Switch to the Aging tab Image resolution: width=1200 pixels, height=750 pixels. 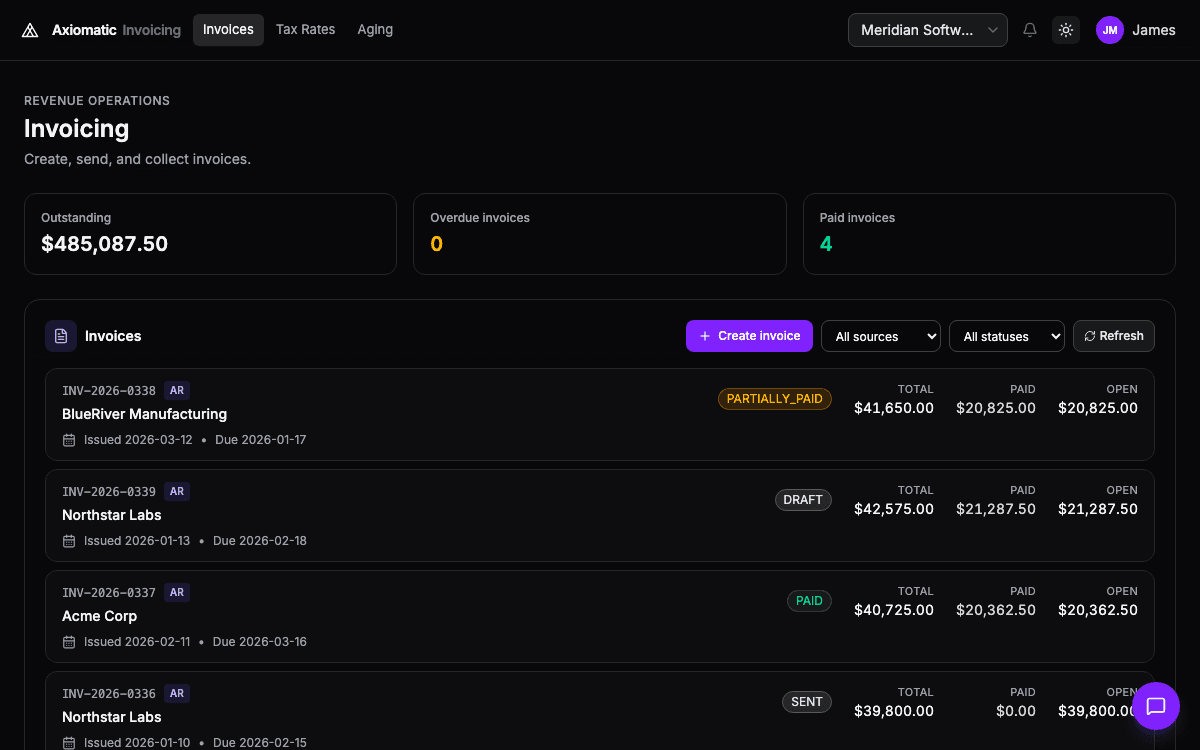pyautogui.click(x=375, y=29)
